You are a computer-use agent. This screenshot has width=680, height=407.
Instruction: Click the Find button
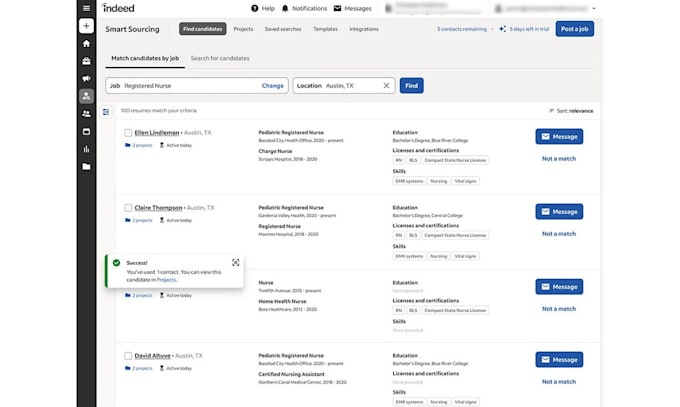click(412, 85)
